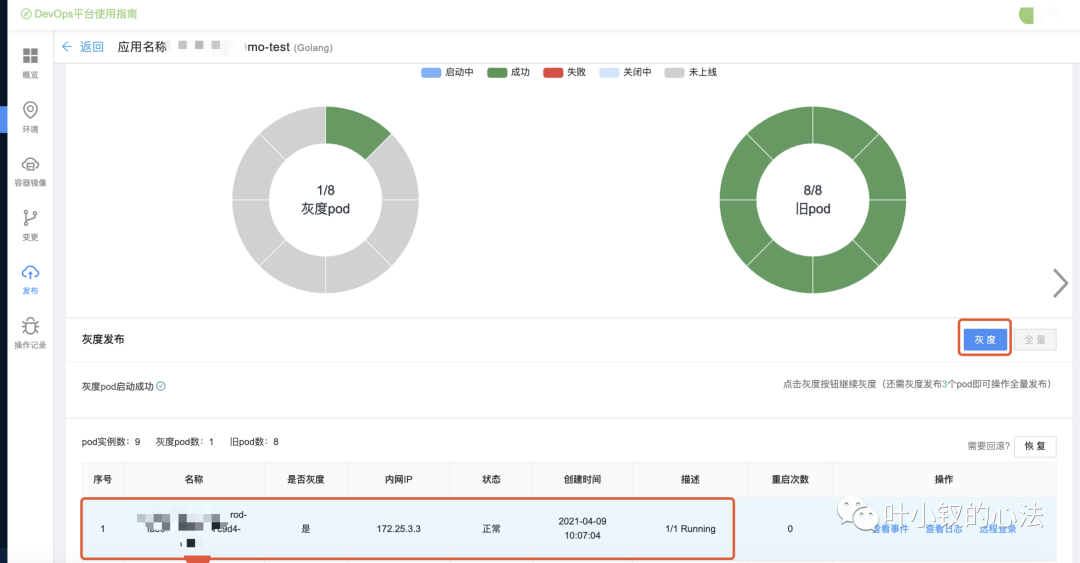Open the DevOps平台使用指南 link
1080x563 pixels.
(85, 14)
